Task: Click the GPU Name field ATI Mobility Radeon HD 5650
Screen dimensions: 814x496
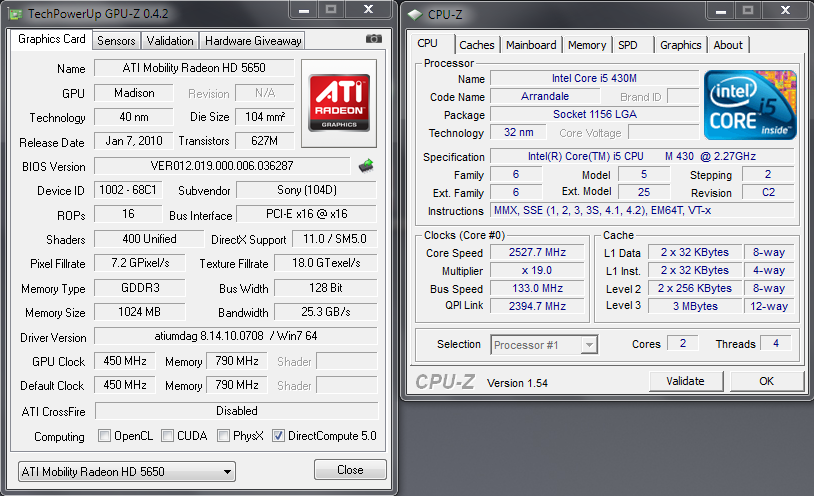Action: (x=194, y=68)
